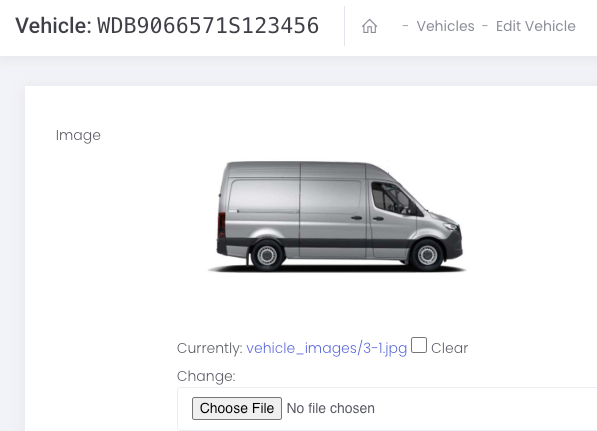The height and width of the screenshot is (431, 597).
Task: Tick the Clear checkbox
Action: [x=419, y=345]
